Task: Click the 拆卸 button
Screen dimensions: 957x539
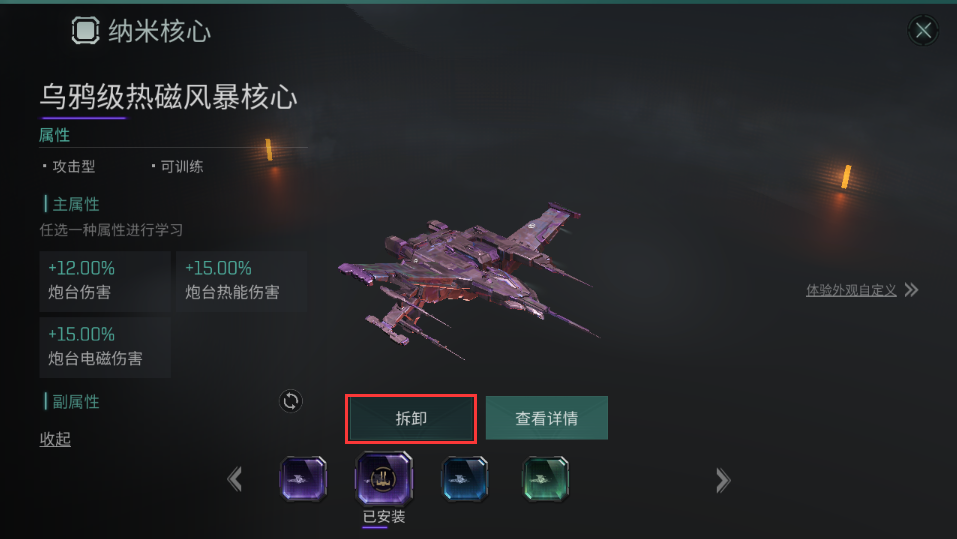Action: 411,418
